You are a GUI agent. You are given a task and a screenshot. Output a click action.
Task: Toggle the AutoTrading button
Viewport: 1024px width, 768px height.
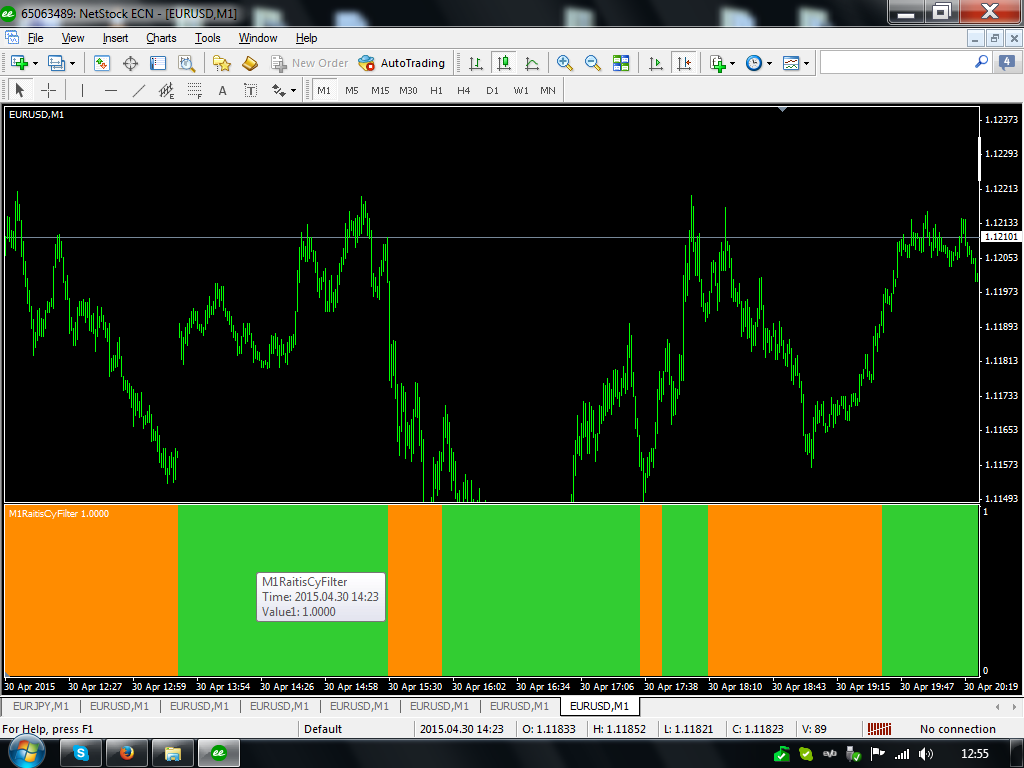pyautogui.click(x=402, y=63)
